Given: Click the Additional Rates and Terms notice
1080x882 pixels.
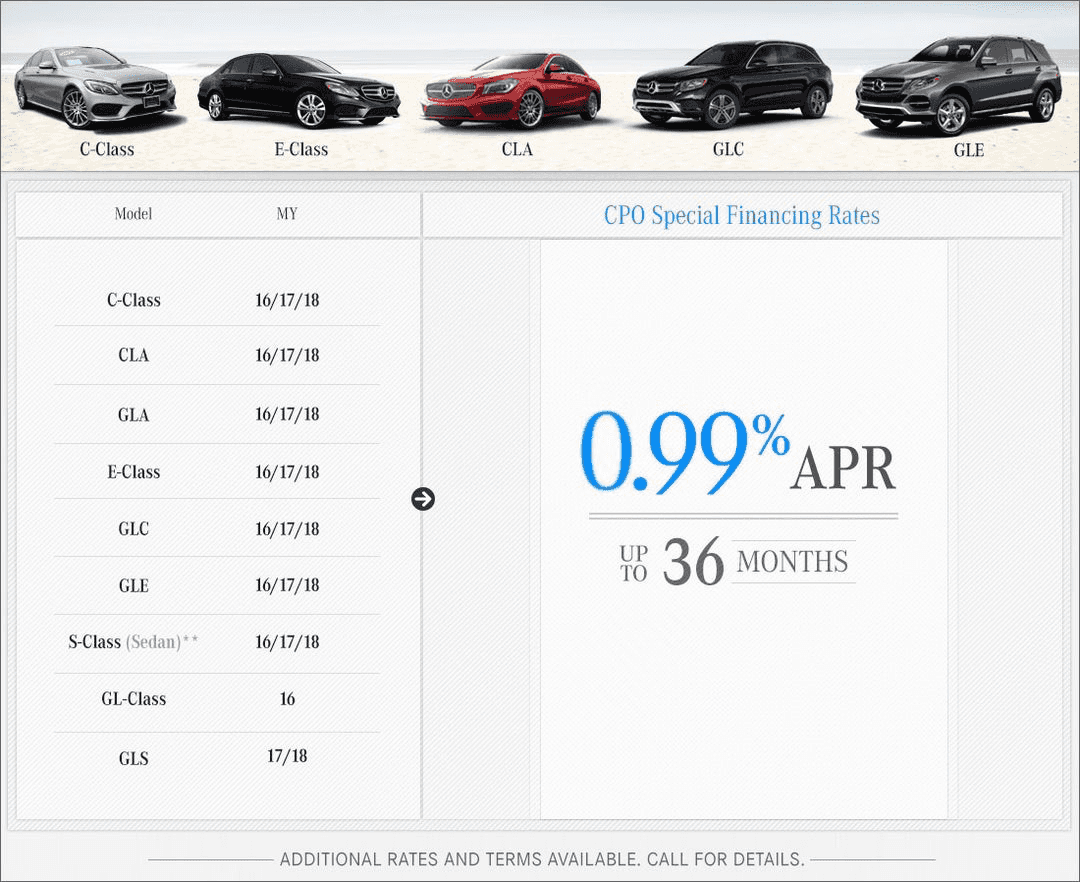Looking at the screenshot, I should coord(542,859).
